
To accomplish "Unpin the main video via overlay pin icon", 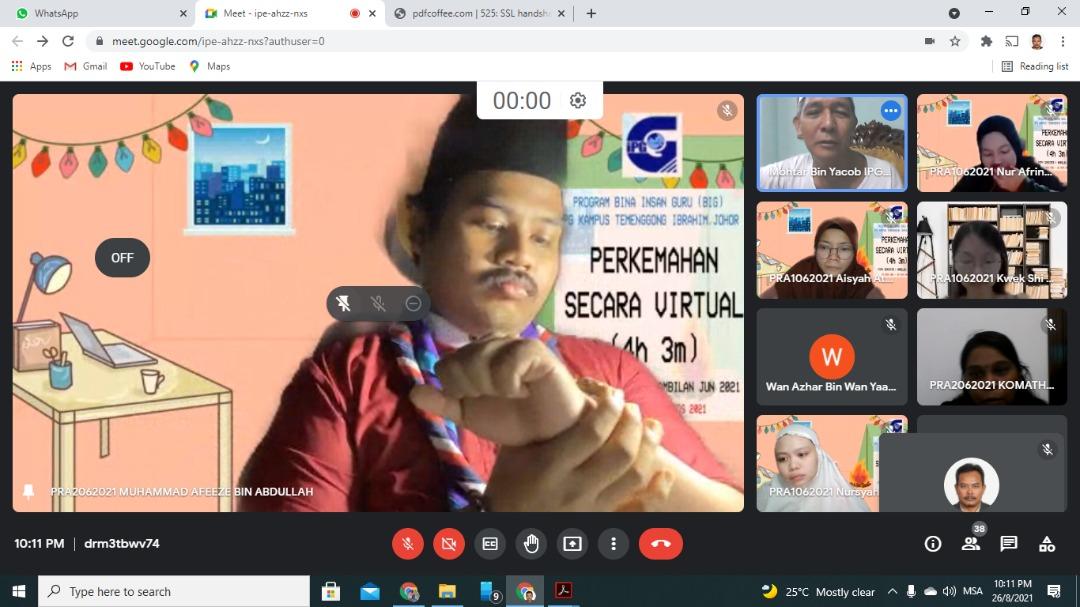I will click(343, 304).
